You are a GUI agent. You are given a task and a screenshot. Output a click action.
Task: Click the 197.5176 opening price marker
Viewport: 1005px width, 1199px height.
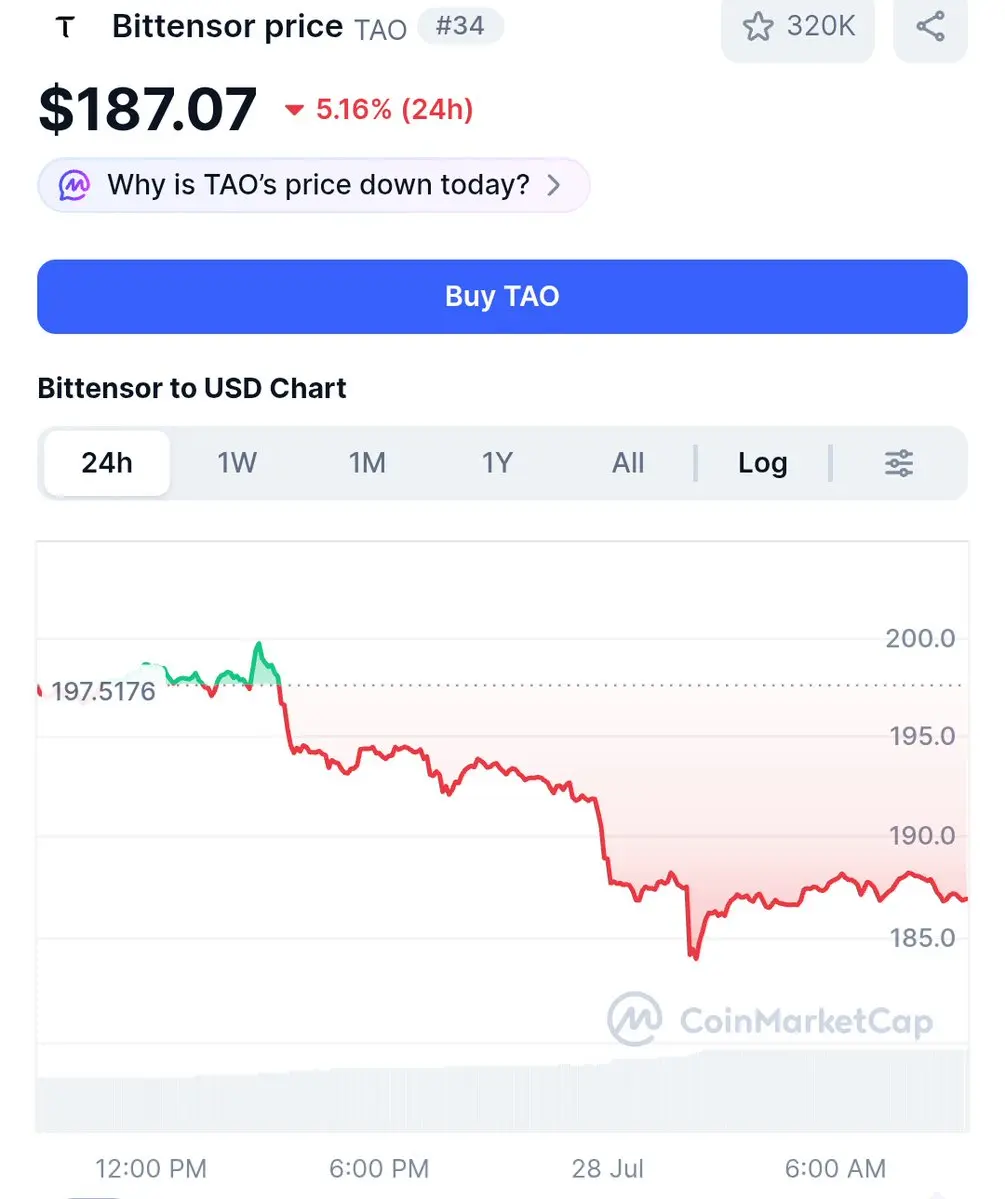pos(103,691)
